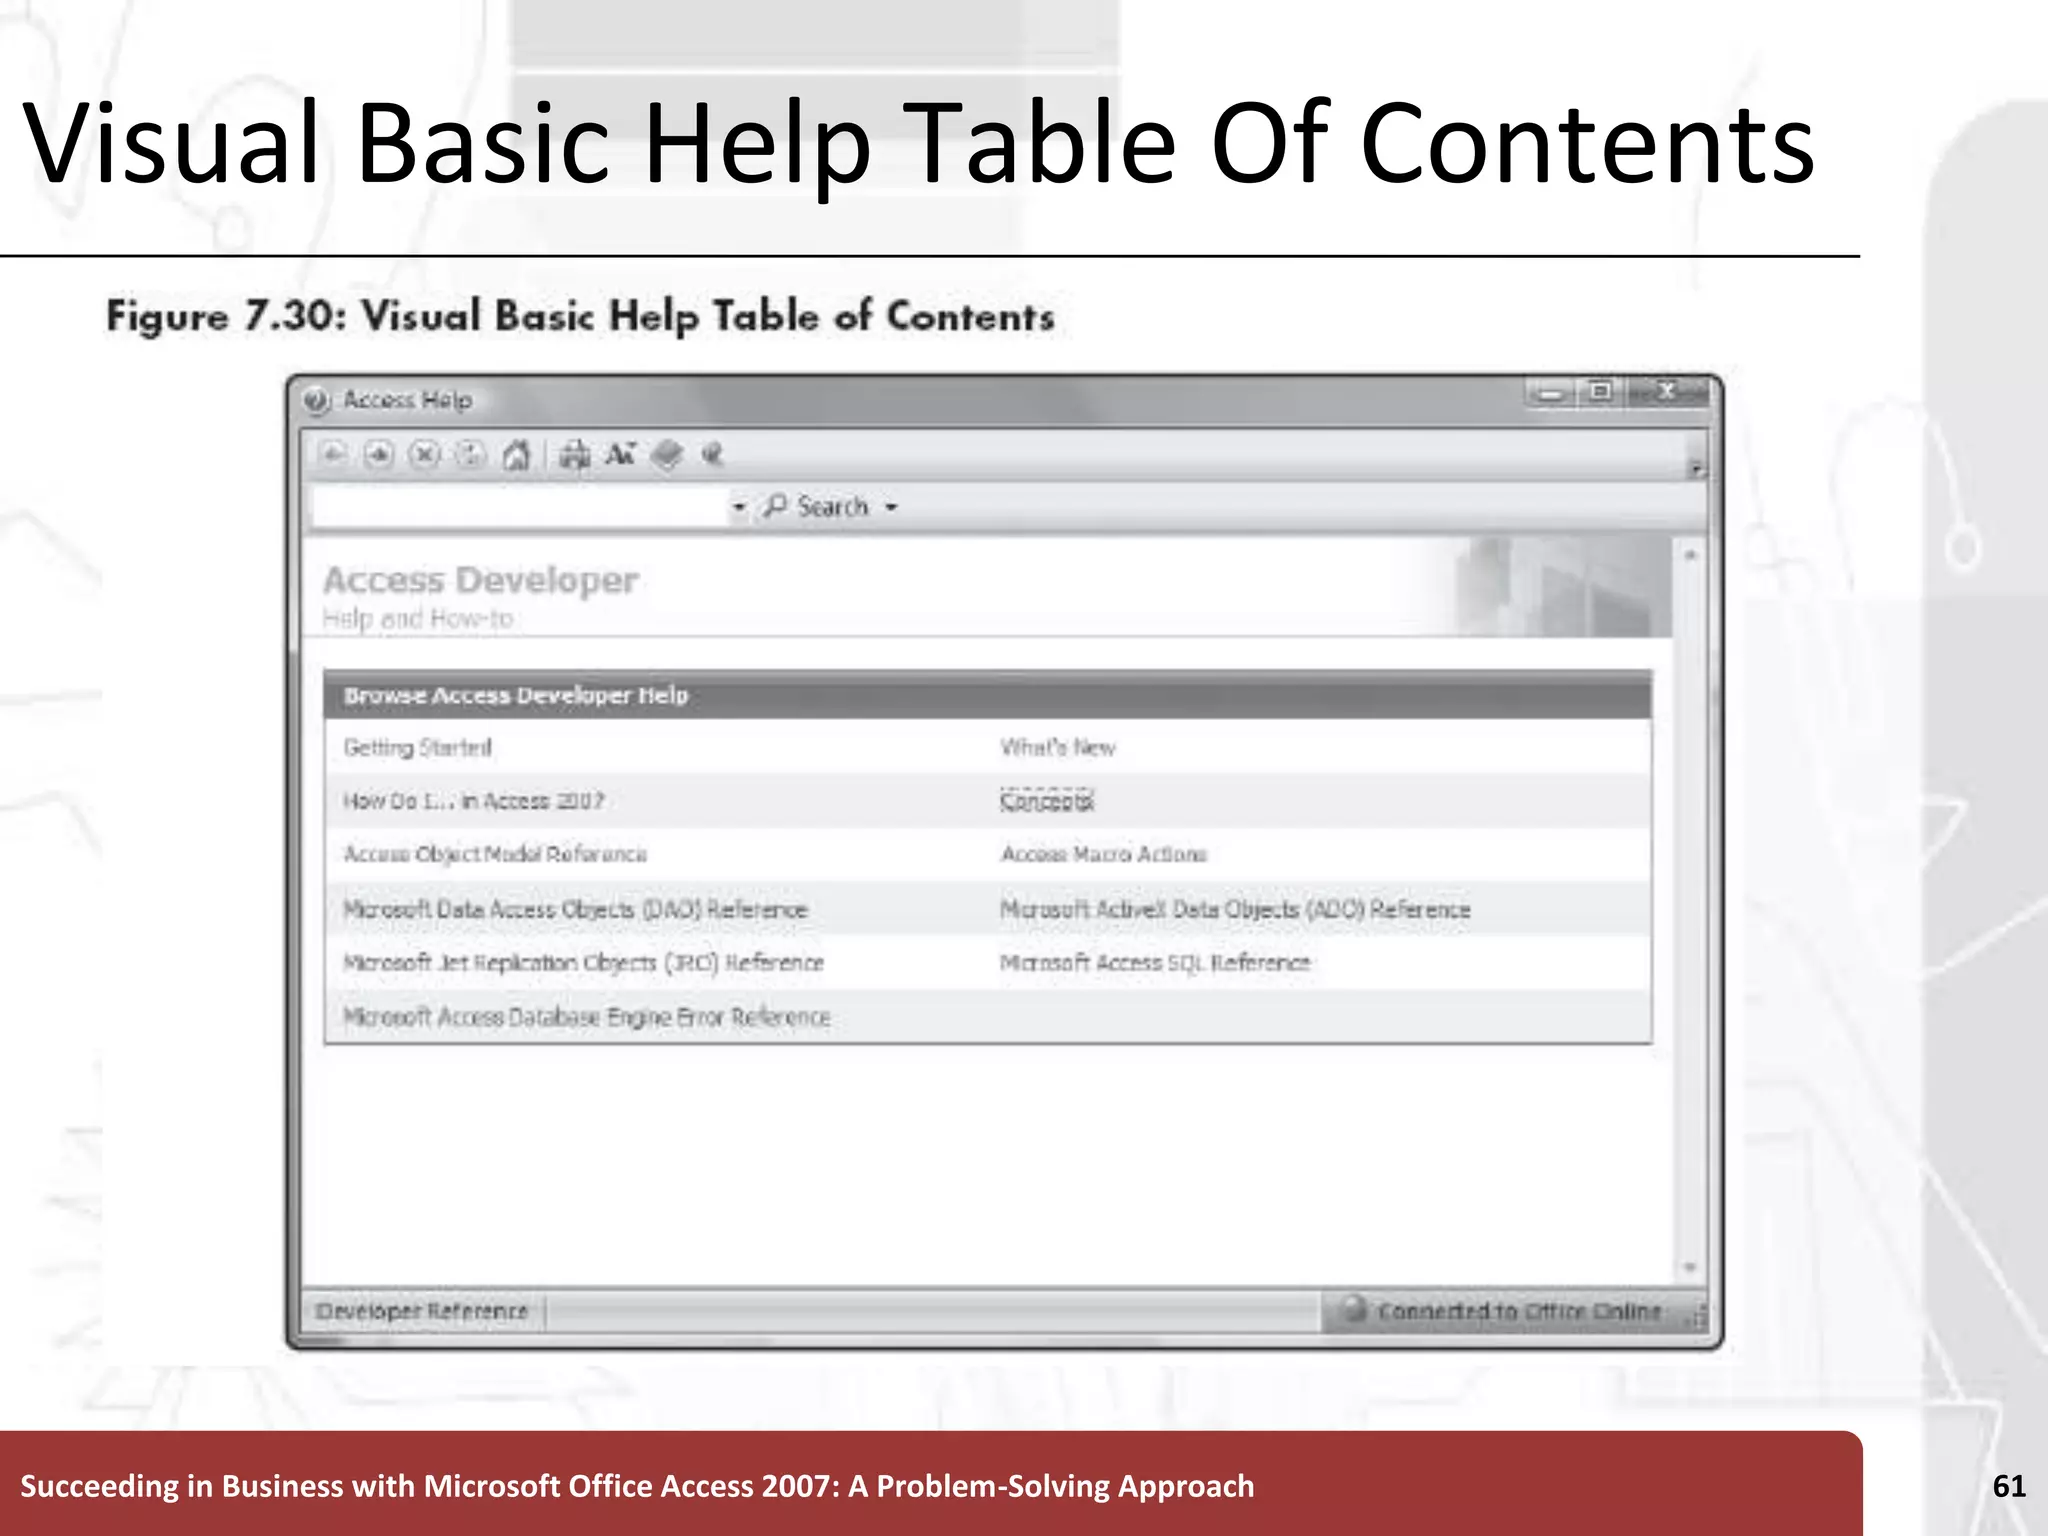Click inside the help search text box

pyautogui.click(x=520, y=507)
